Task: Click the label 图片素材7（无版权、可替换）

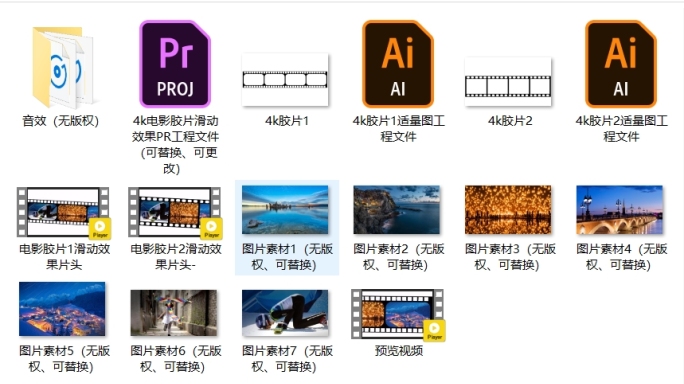Action: tap(287, 359)
